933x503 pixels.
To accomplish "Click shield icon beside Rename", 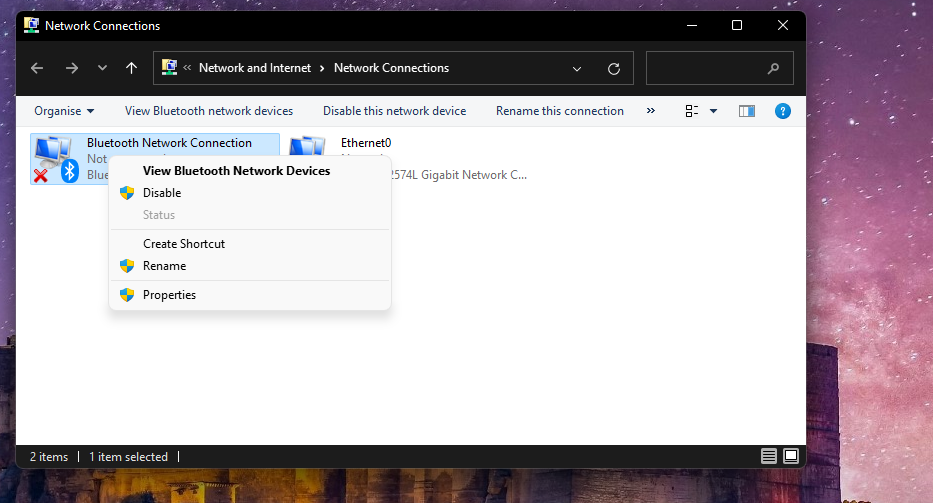I will point(127,266).
